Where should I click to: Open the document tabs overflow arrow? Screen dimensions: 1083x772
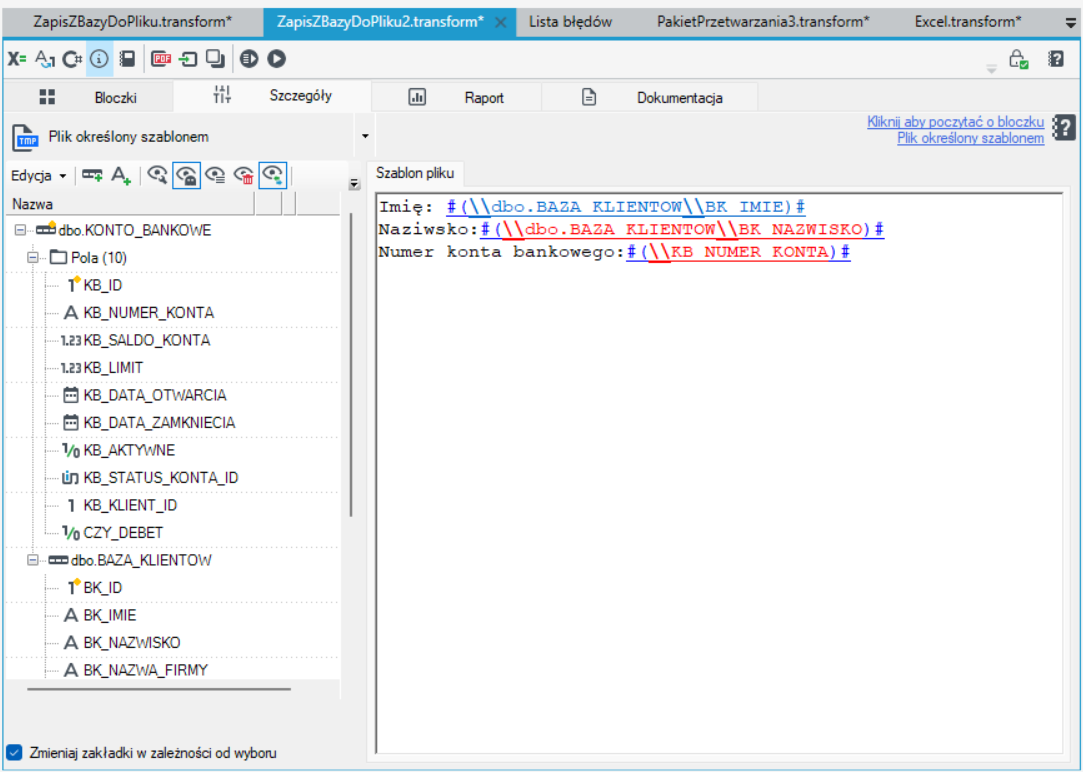coord(1070,22)
